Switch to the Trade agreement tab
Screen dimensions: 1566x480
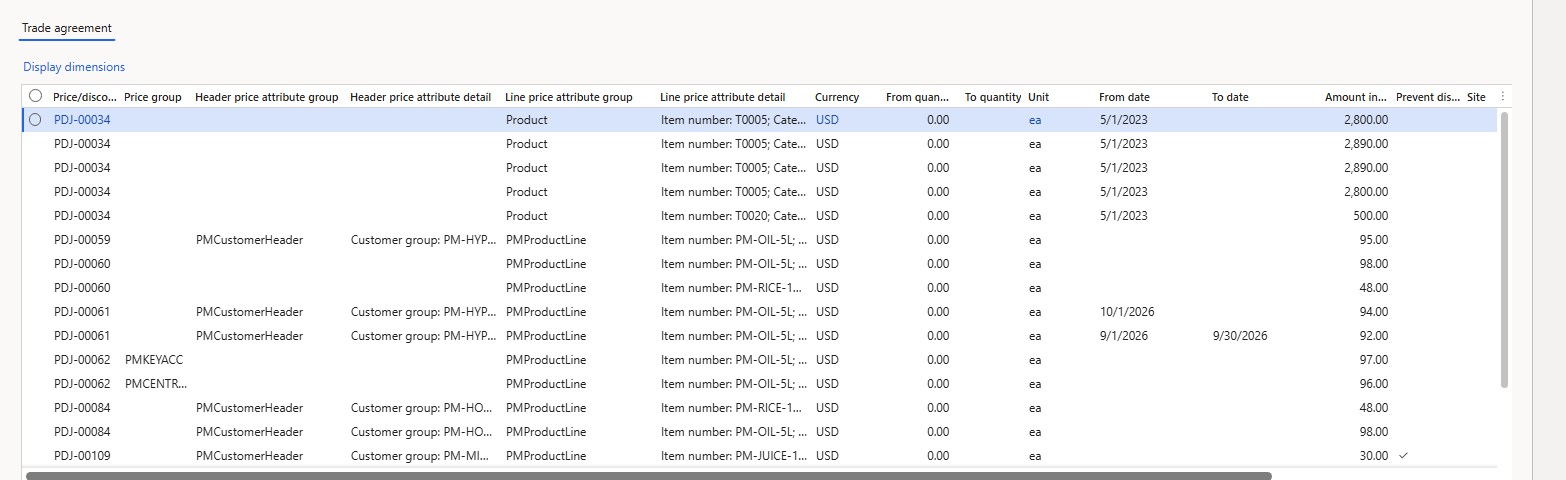[67, 28]
